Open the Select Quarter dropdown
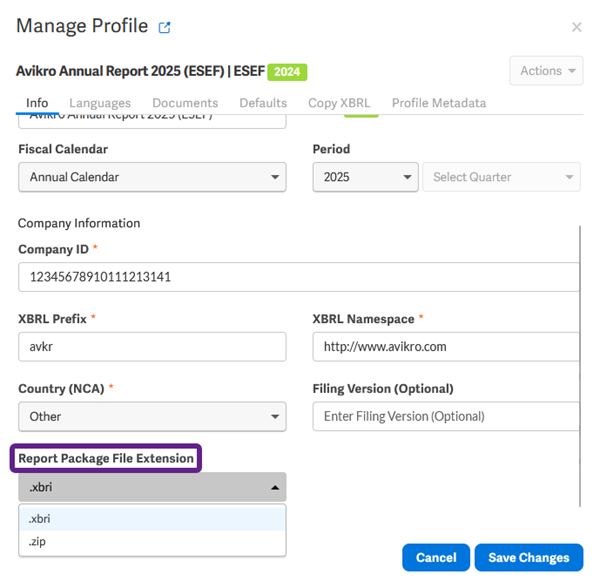Viewport: 600px width, 588px height. click(501, 177)
